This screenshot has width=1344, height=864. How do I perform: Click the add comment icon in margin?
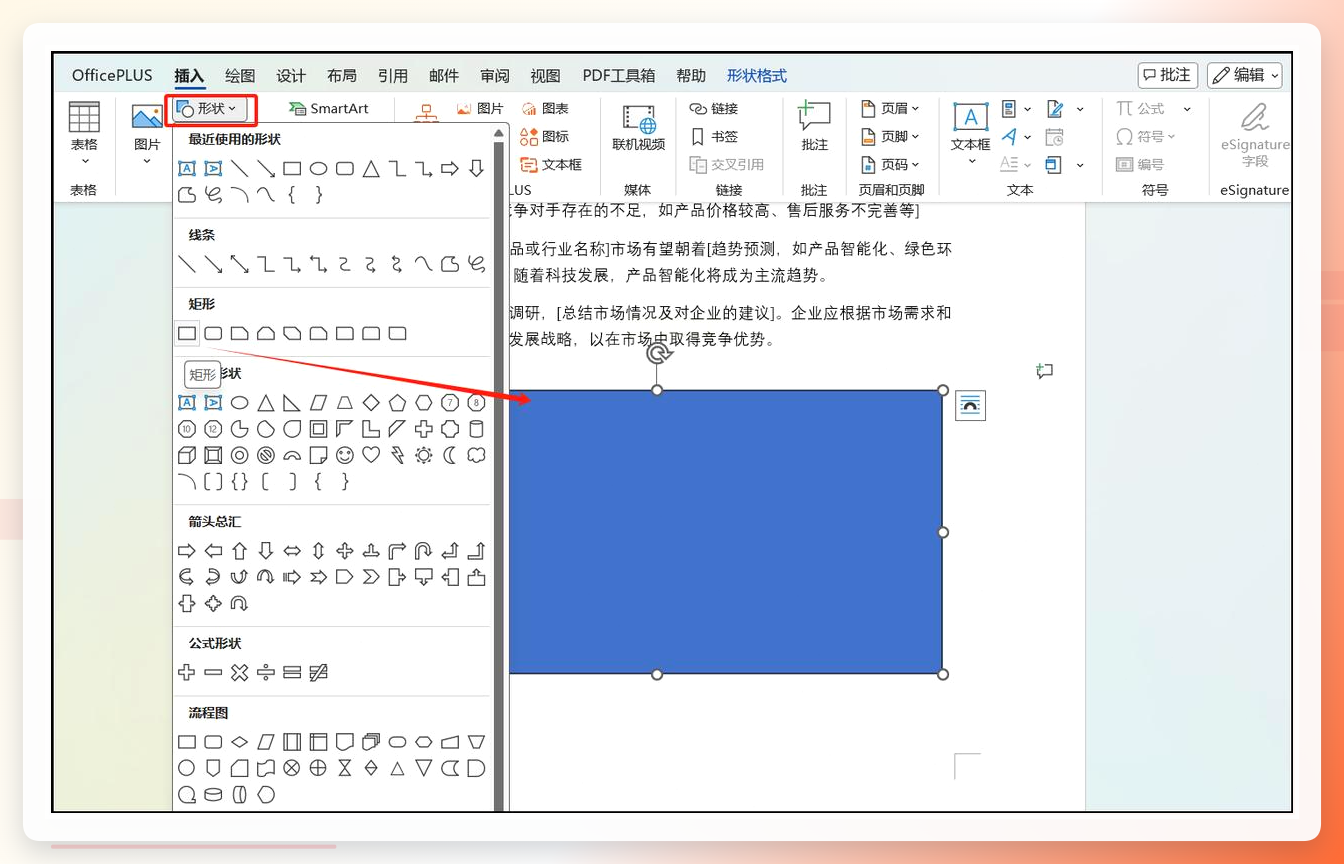pos(1045,371)
